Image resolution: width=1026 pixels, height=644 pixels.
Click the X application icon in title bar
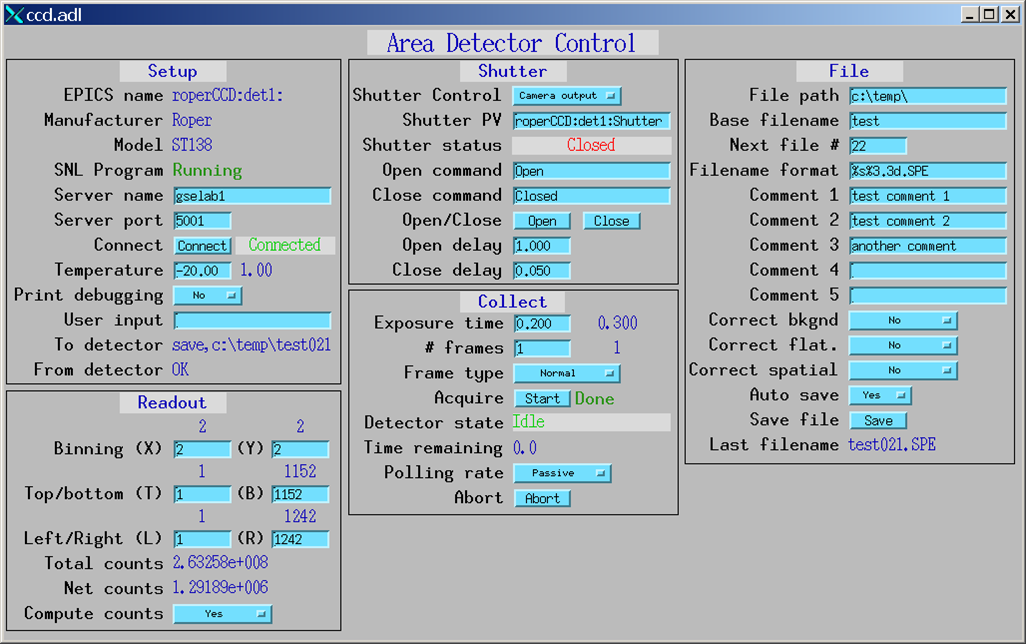tap(13, 14)
